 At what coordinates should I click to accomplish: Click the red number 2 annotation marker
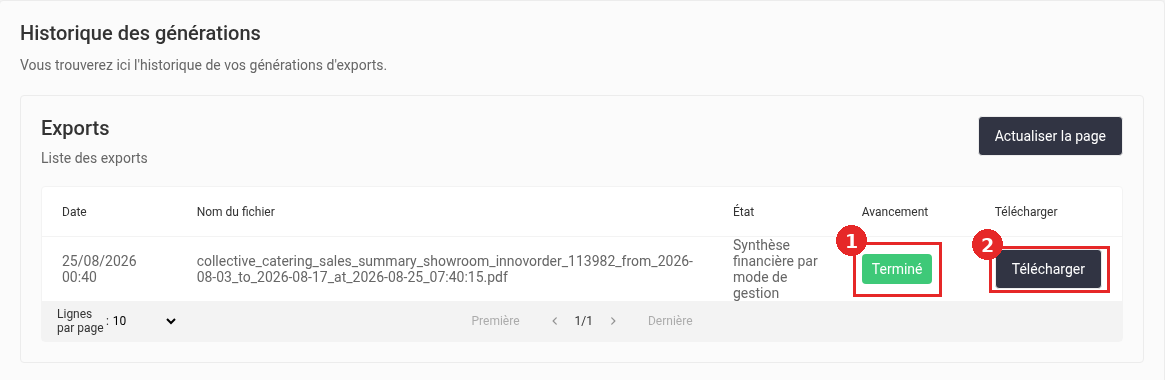pyautogui.click(x=987, y=246)
